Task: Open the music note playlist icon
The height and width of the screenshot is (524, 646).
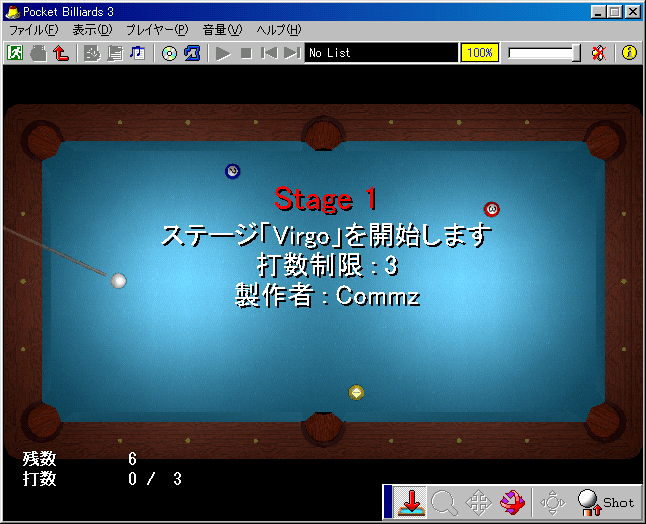Action: (138, 53)
